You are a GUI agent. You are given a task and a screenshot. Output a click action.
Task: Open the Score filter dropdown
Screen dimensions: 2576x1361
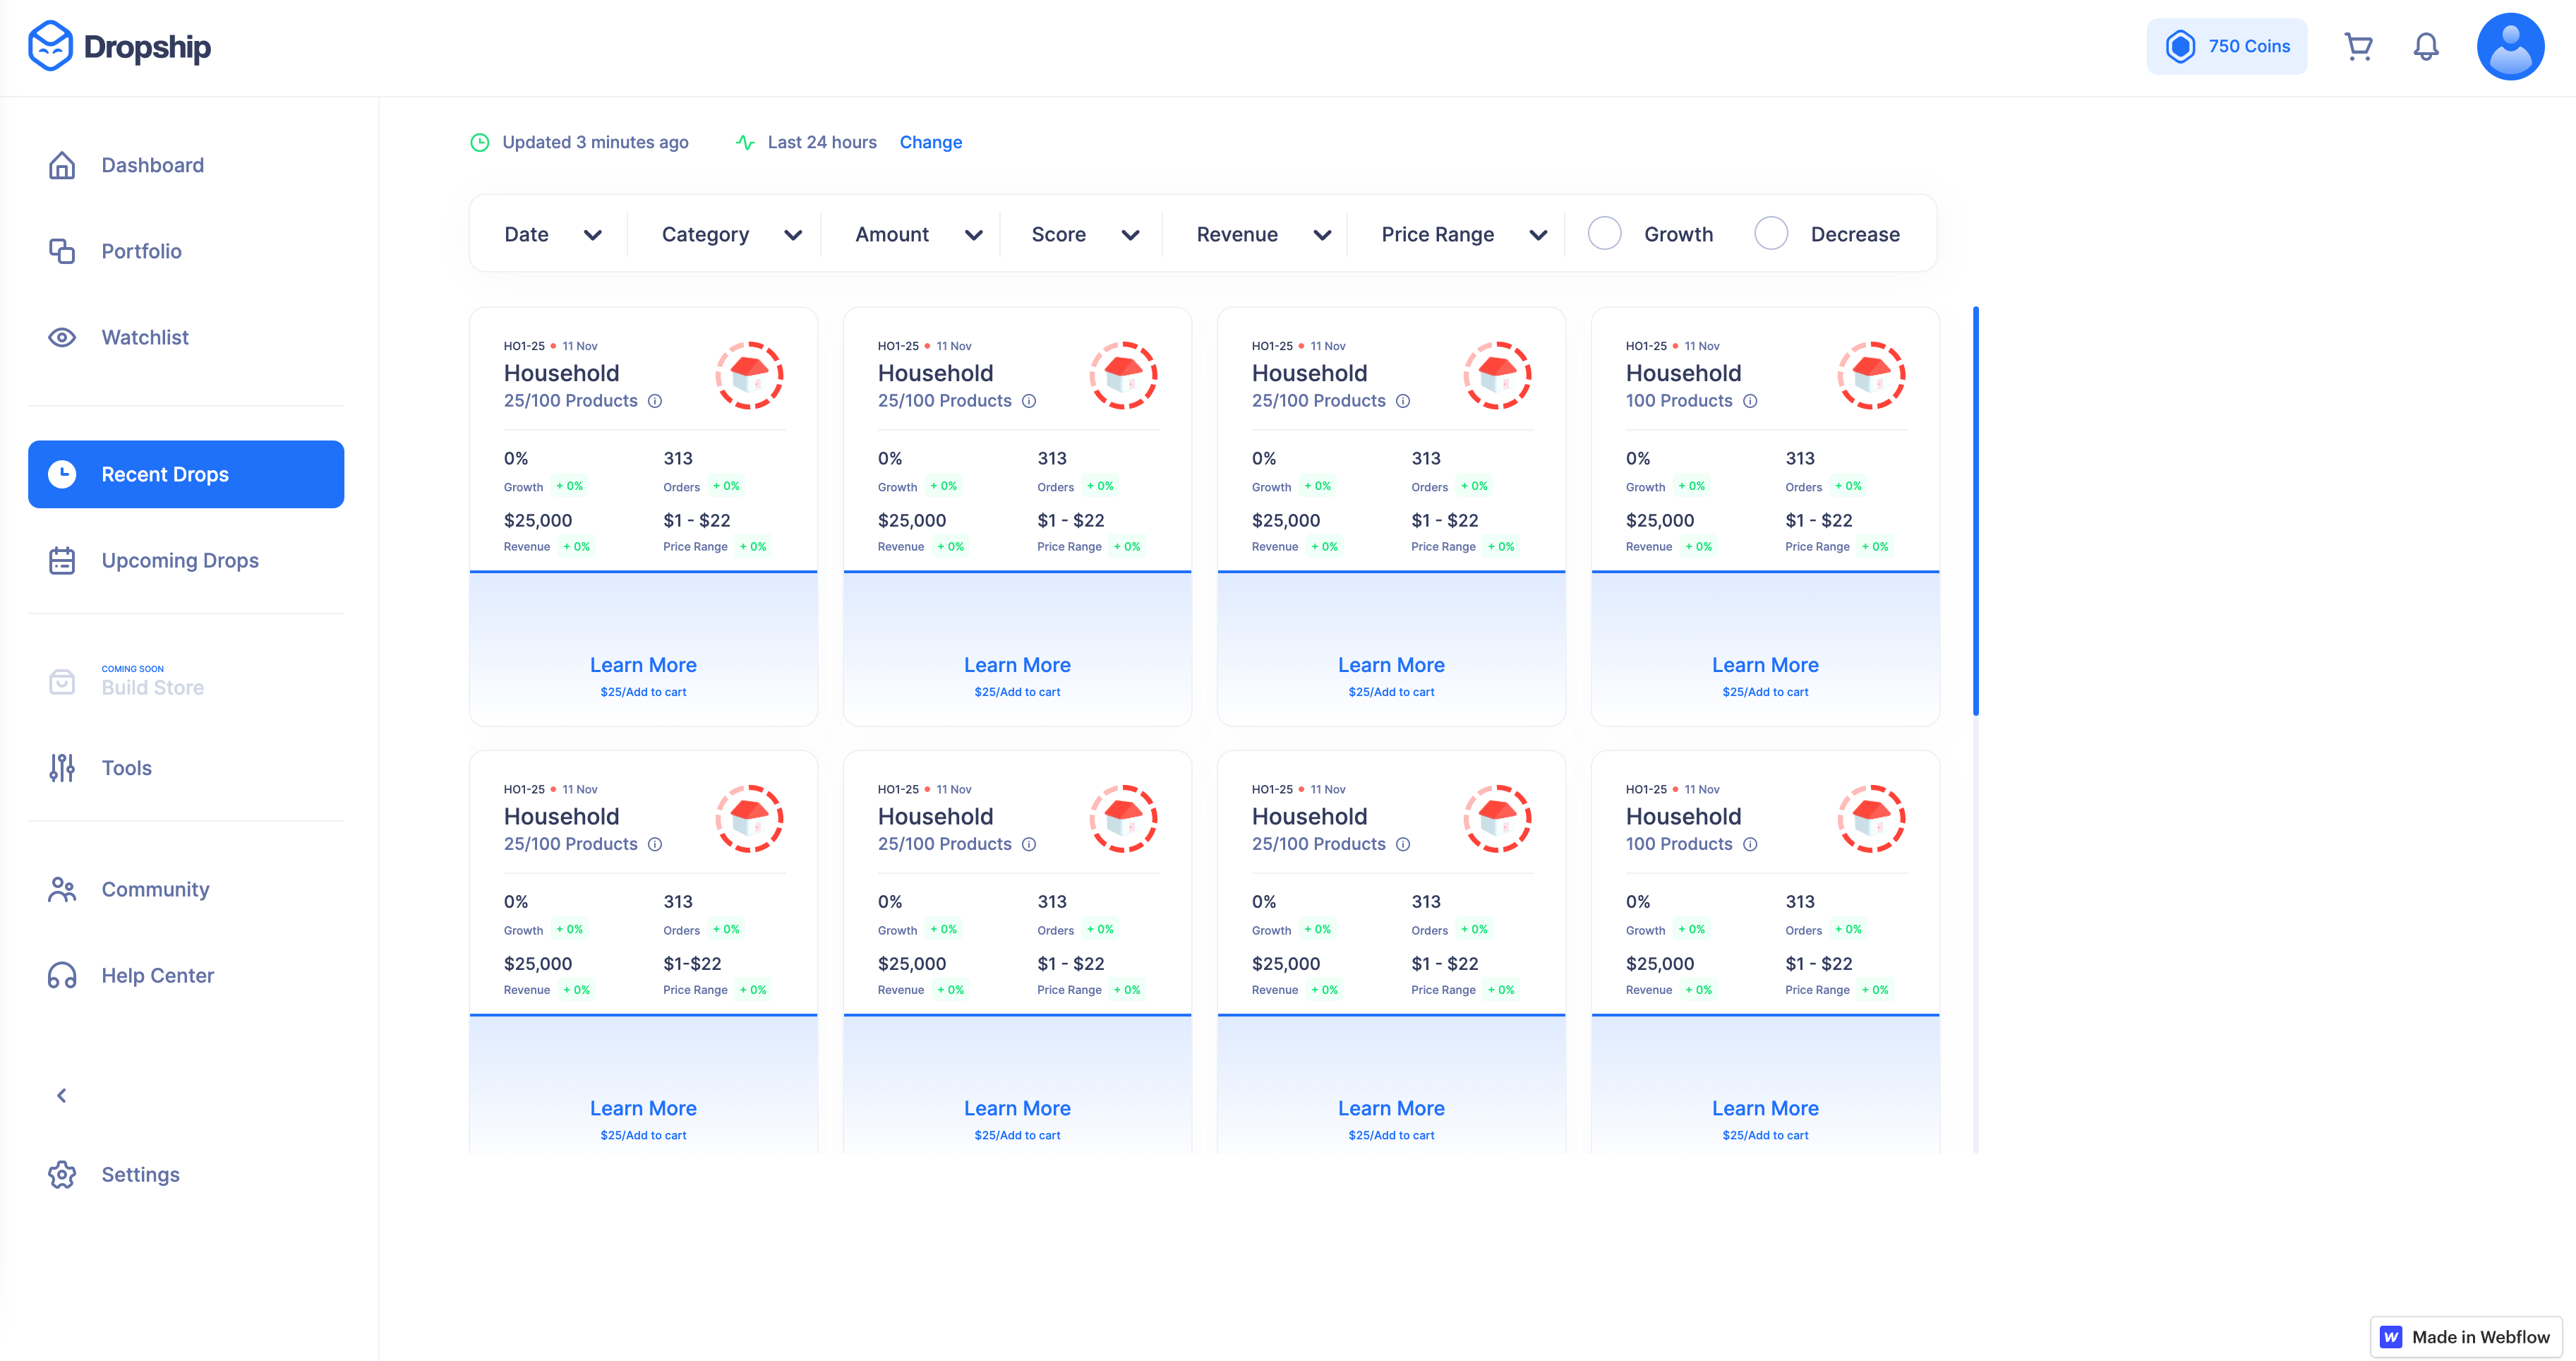pyautogui.click(x=1084, y=235)
